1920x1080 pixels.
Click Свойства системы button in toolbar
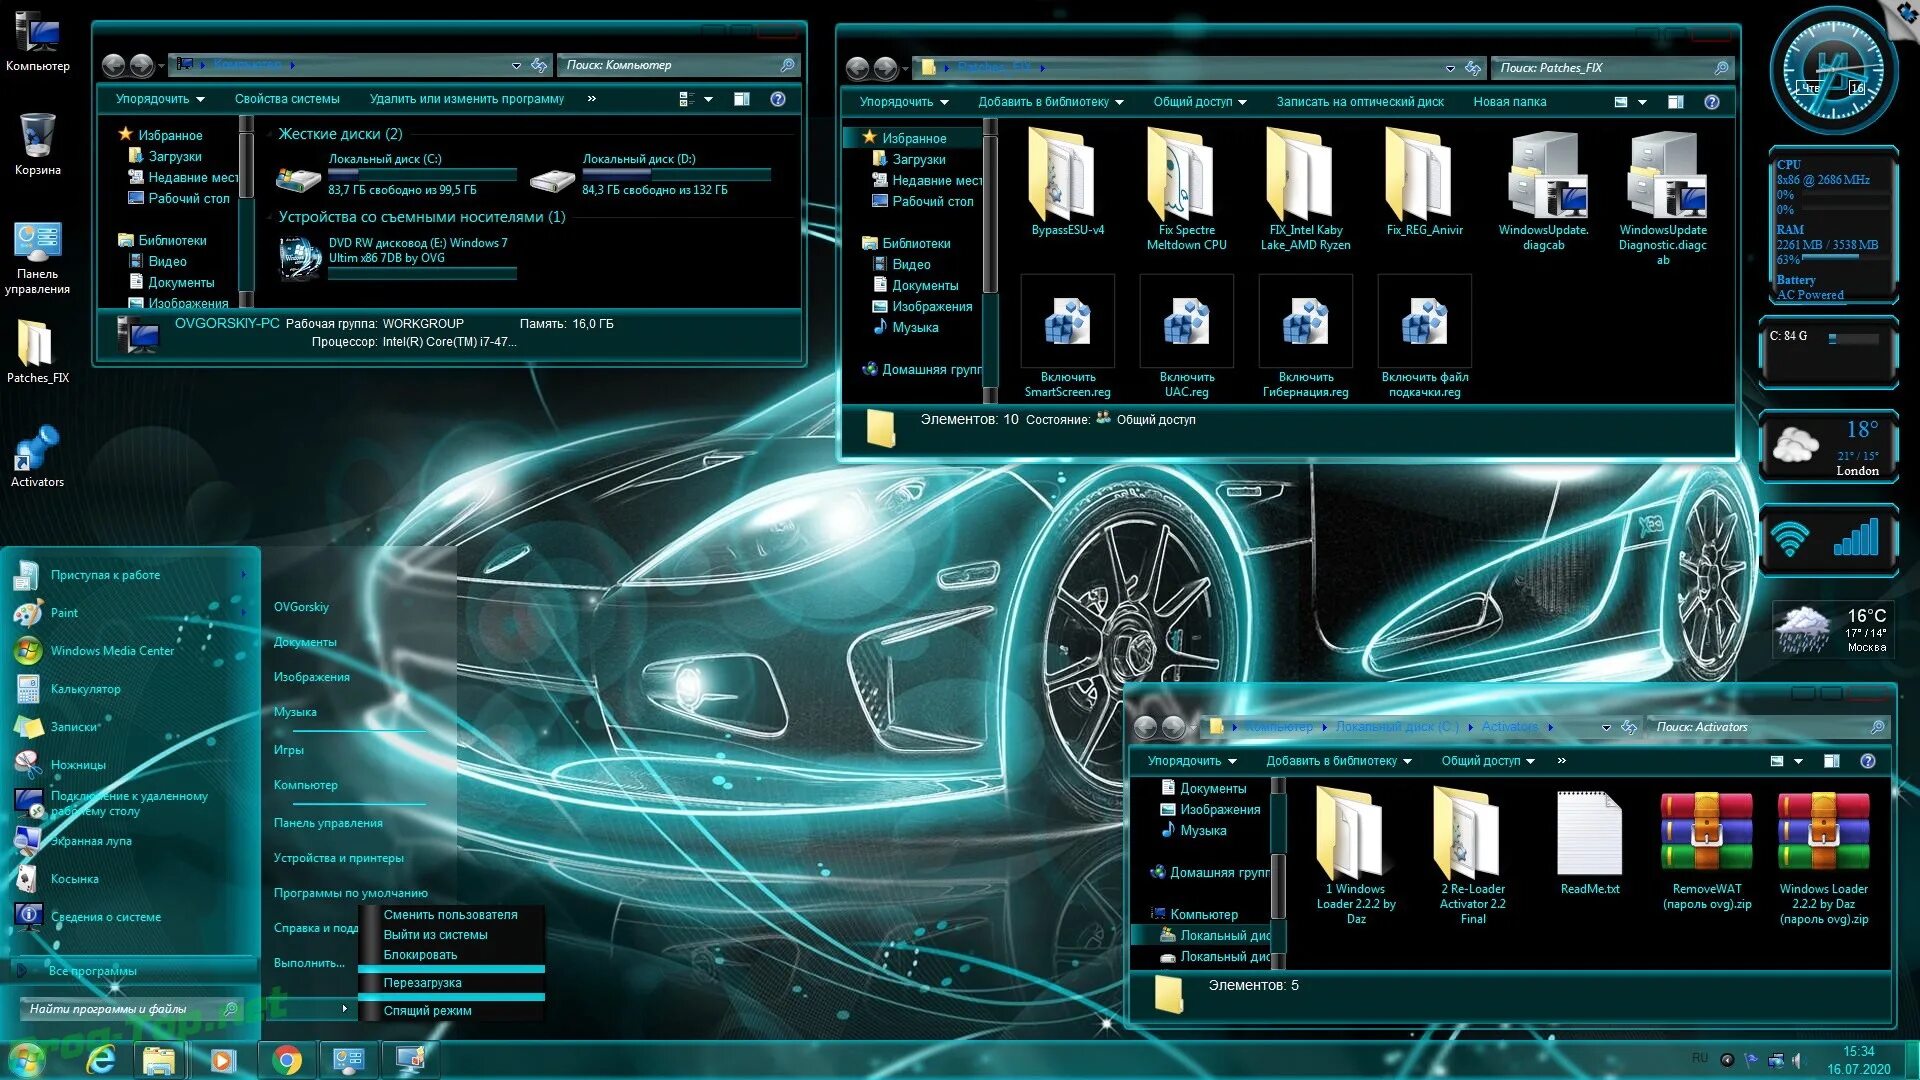click(x=286, y=100)
